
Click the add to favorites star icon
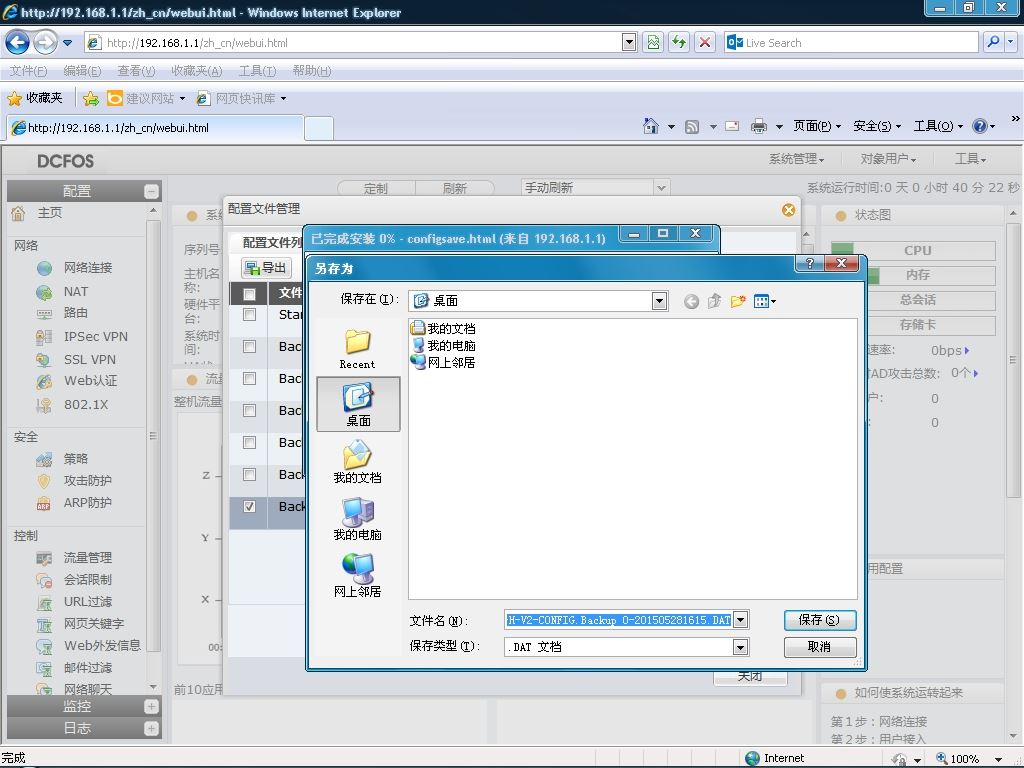click(x=91, y=99)
